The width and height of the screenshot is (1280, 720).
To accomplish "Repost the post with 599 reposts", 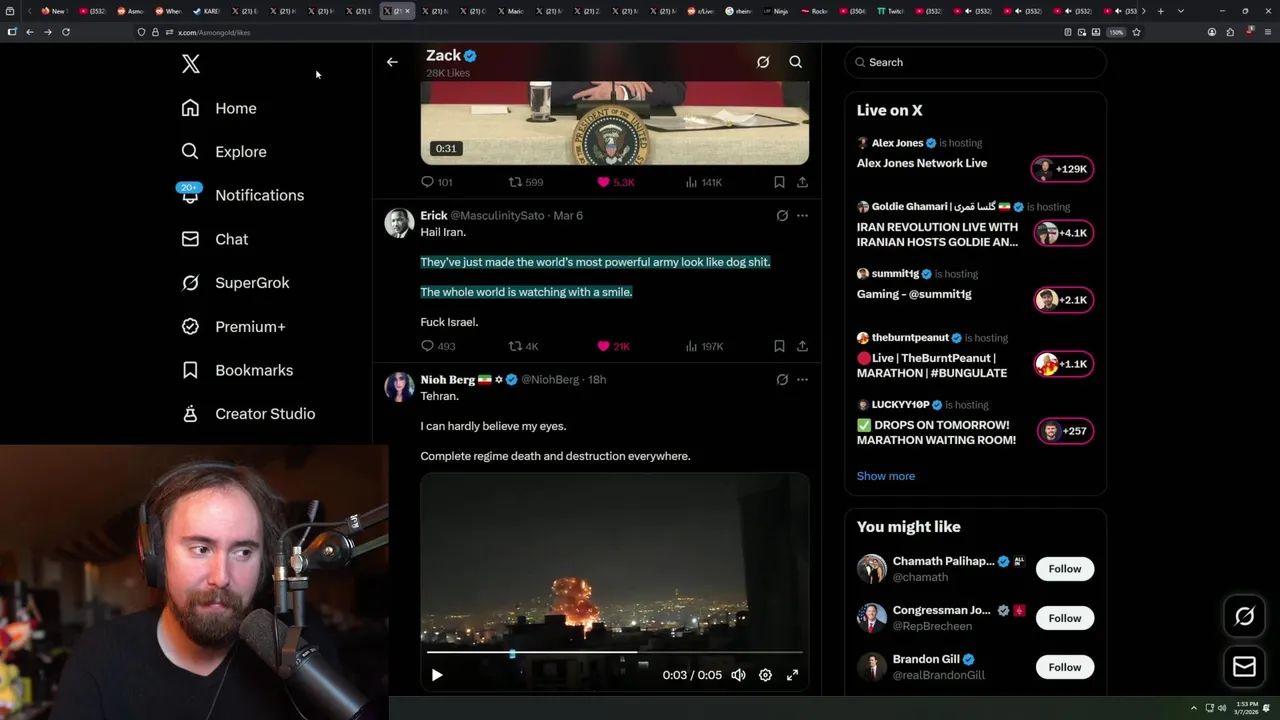I will tap(526, 182).
